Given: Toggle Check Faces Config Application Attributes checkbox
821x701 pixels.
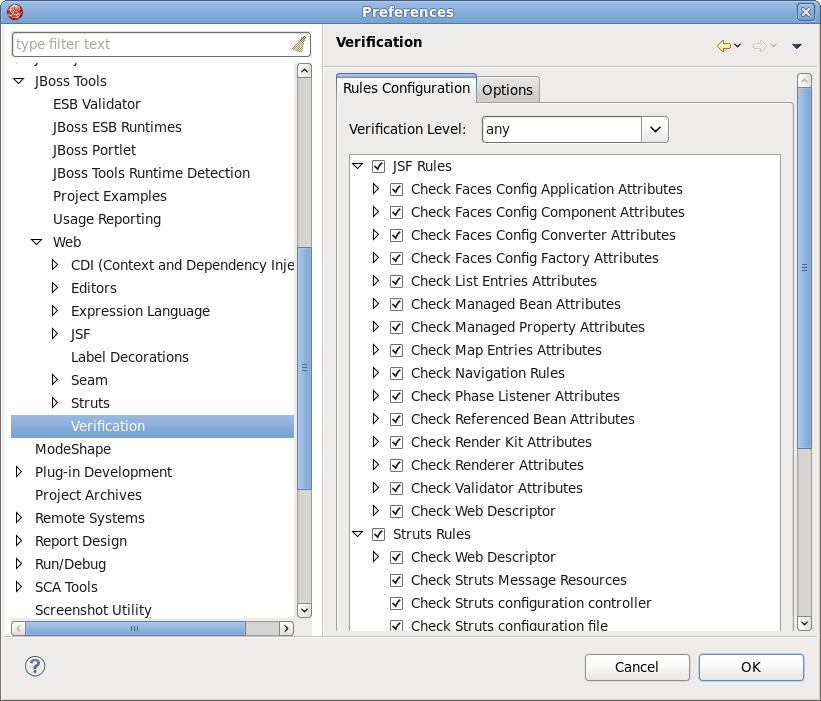Looking at the screenshot, I should [x=396, y=190].
